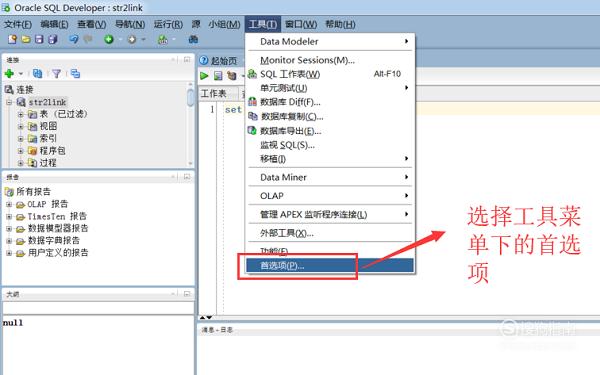Open the 帮助(H) menu

coord(341,24)
